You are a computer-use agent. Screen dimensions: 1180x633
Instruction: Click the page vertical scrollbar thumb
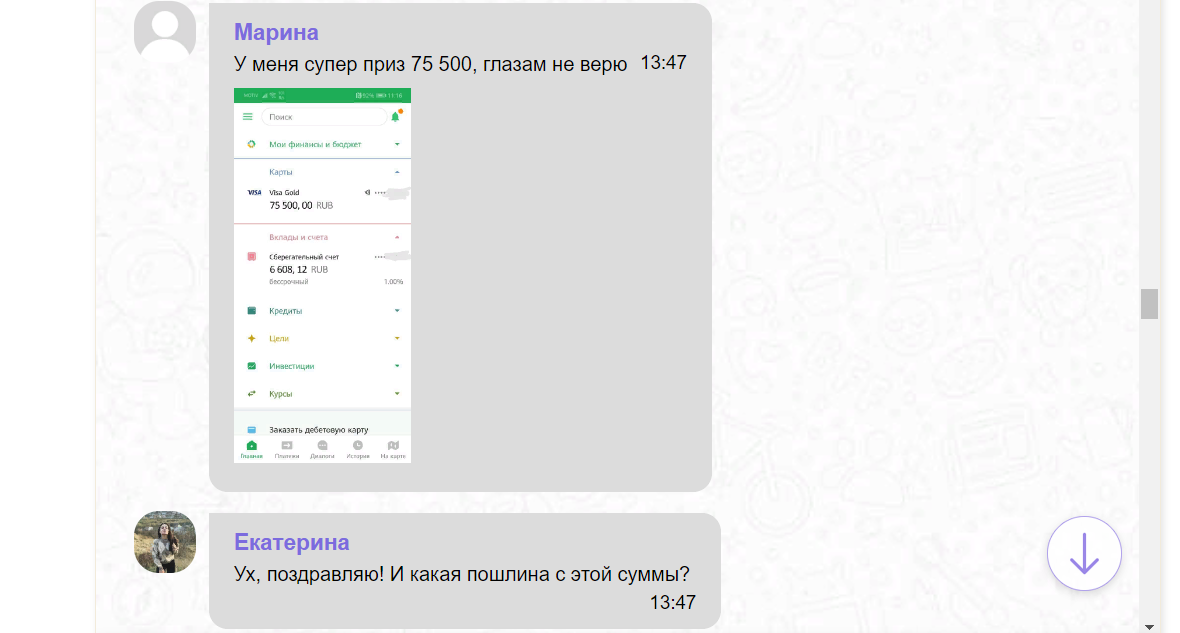1149,304
